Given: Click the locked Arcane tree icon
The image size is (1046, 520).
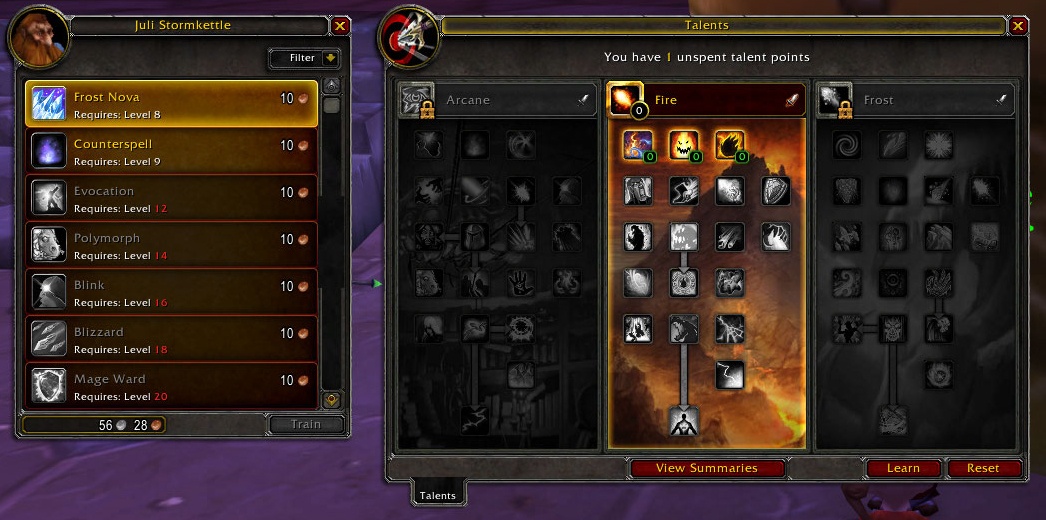Looking at the screenshot, I should (416, 100).
